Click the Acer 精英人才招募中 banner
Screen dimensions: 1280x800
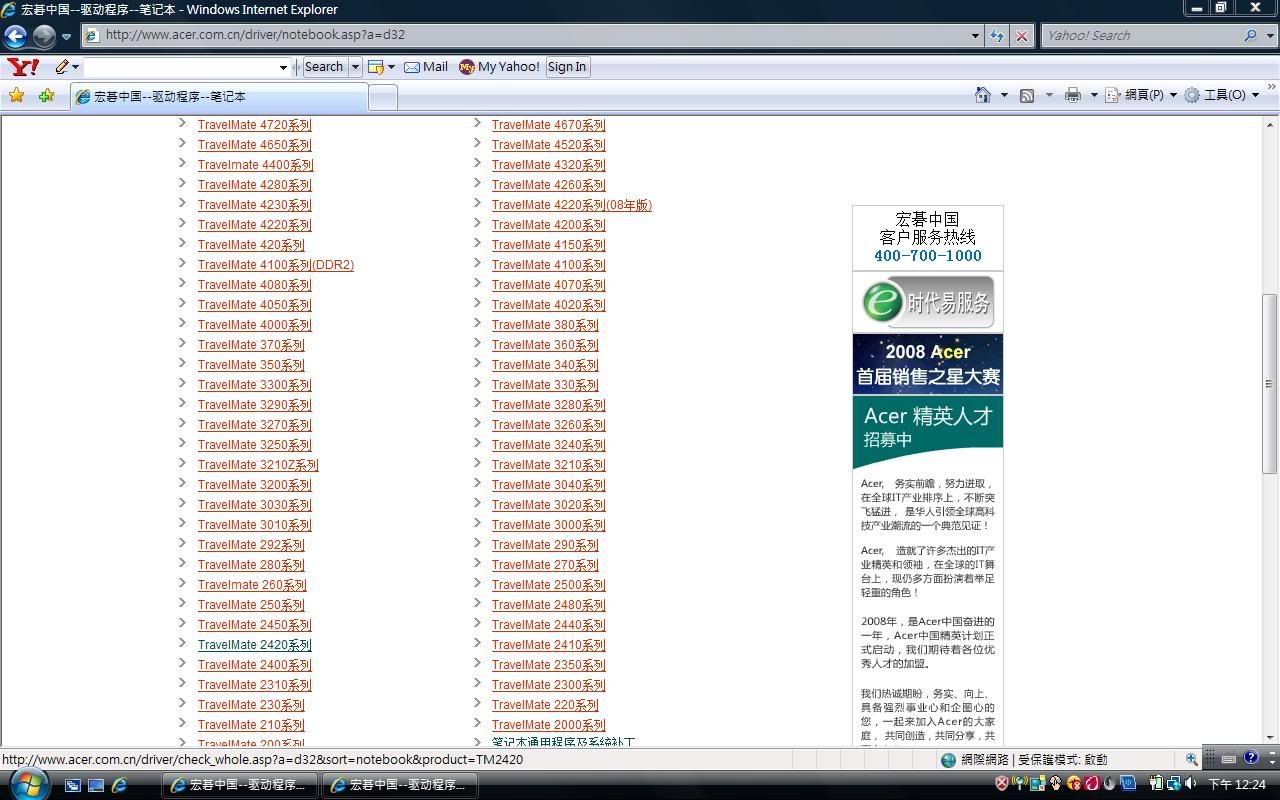(x=927, y=432)
